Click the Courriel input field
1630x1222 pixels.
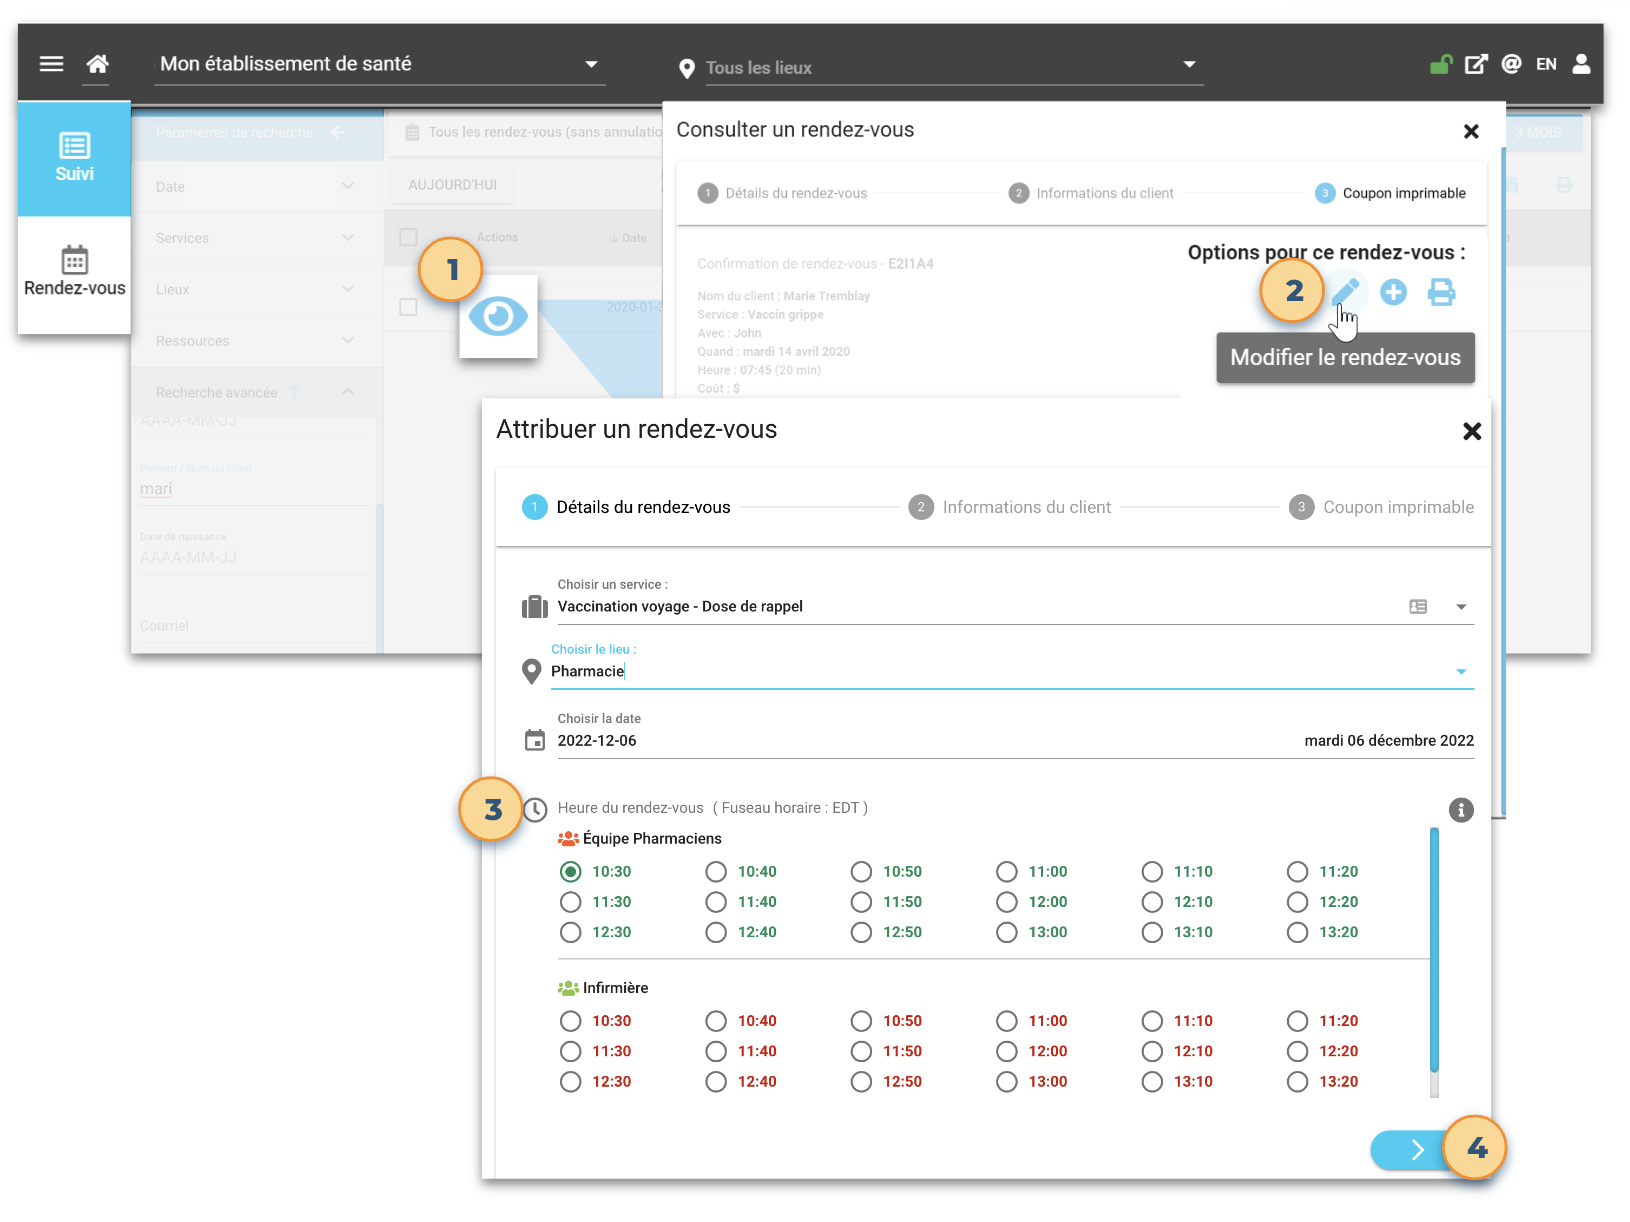pos(254,626)
